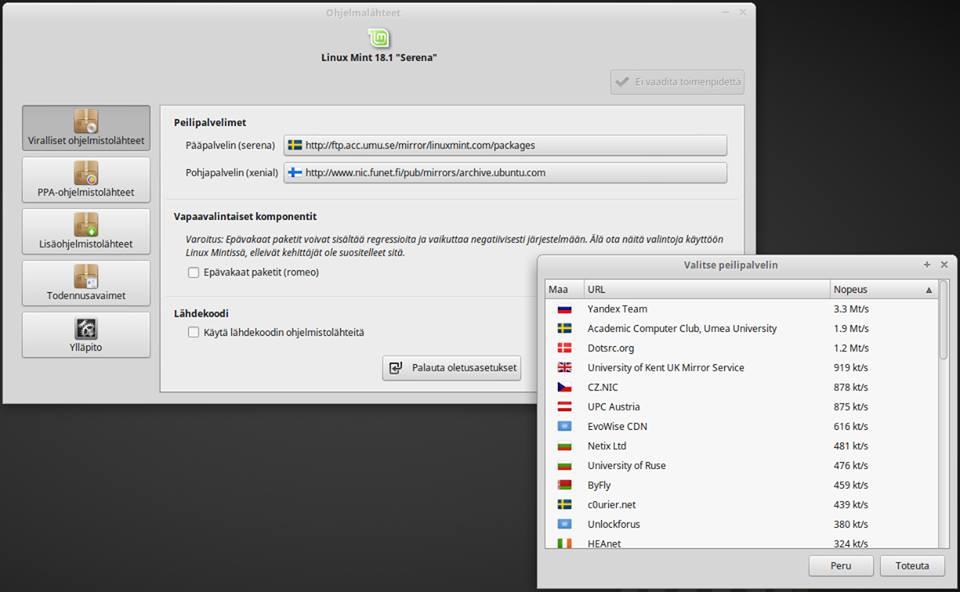Sort the mirror list by the Maa column
Viewport: 960px width, 592px height.
click(x=564, y=290)
